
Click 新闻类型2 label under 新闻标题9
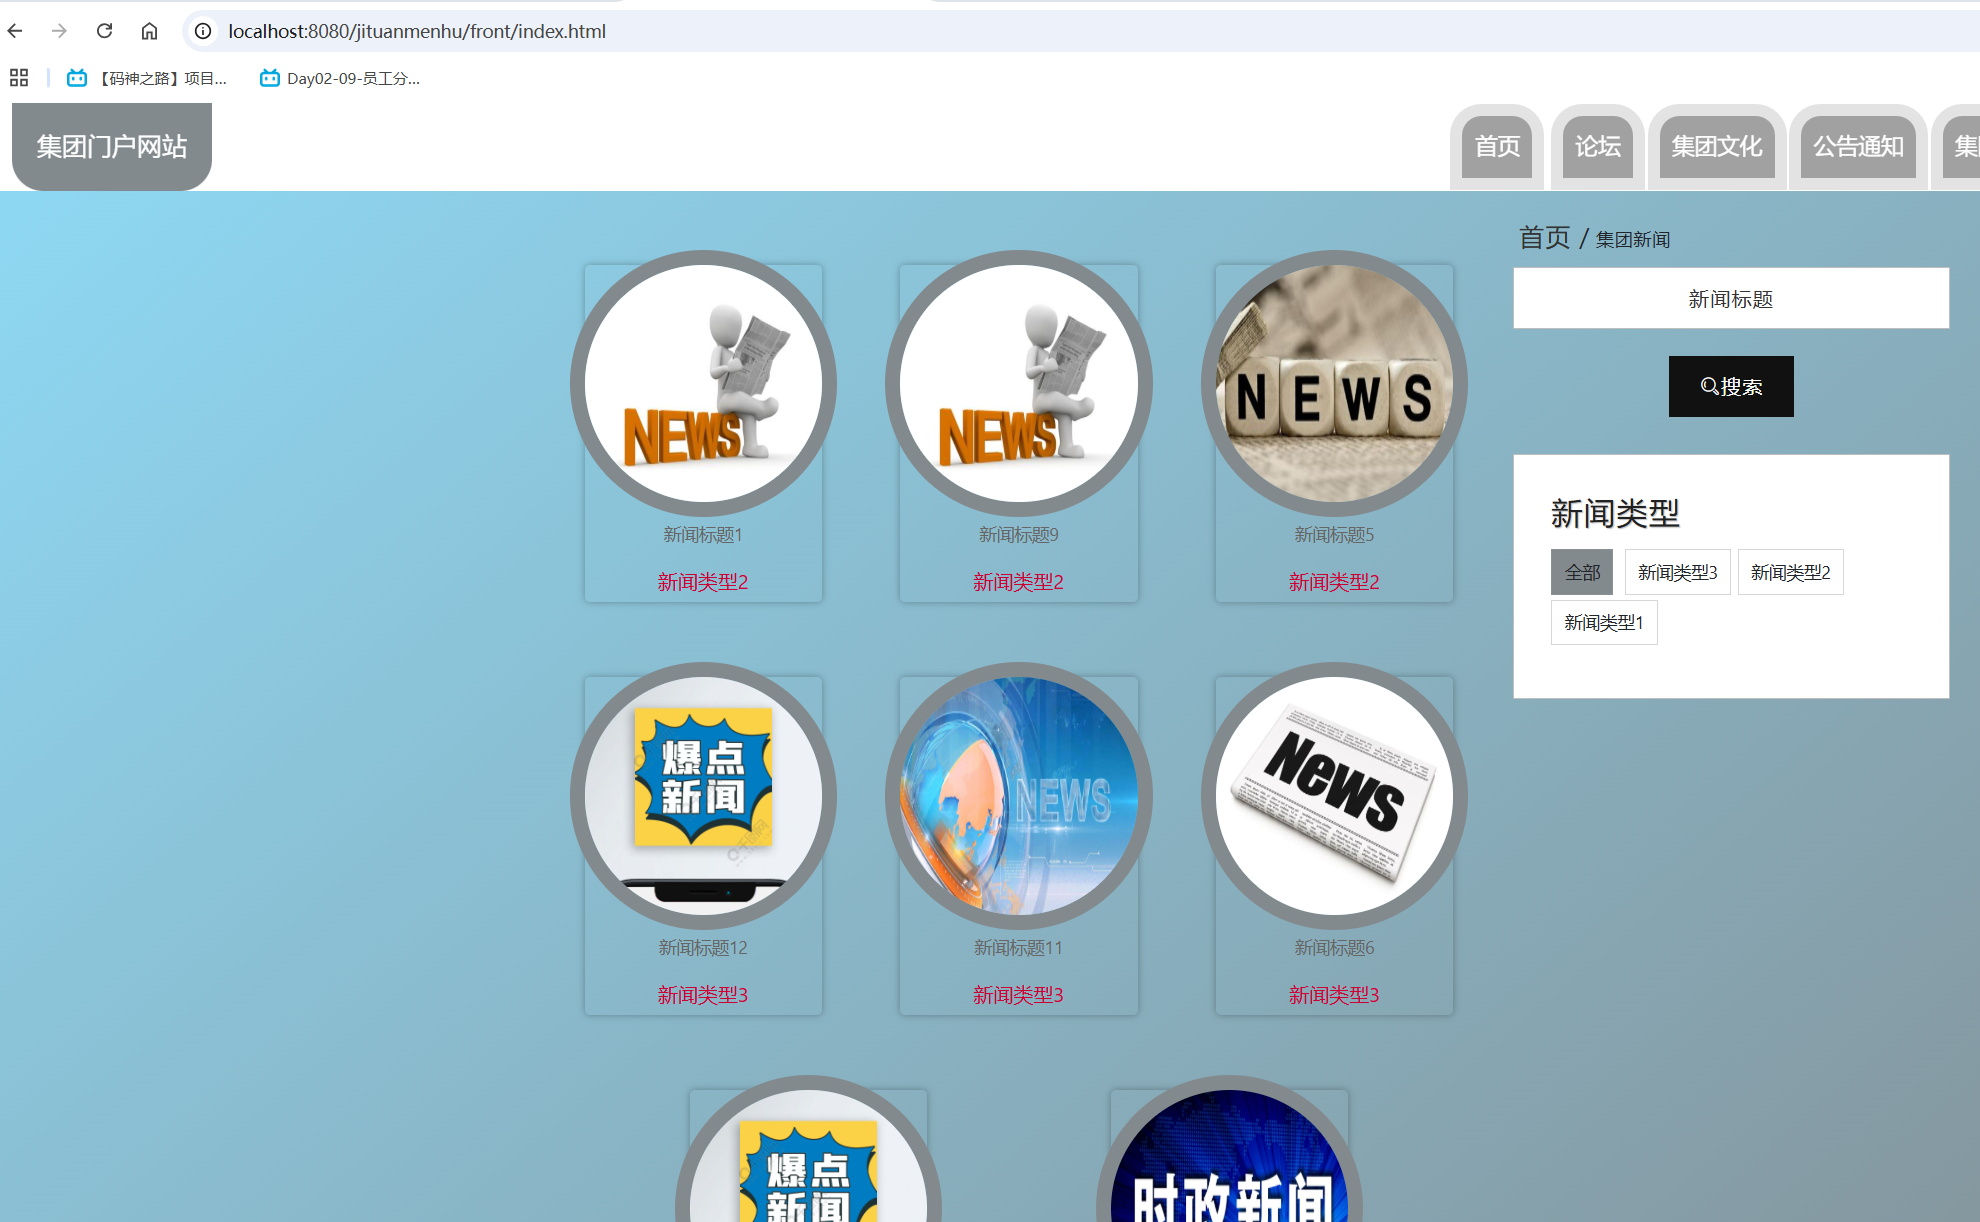[1018, 582]
